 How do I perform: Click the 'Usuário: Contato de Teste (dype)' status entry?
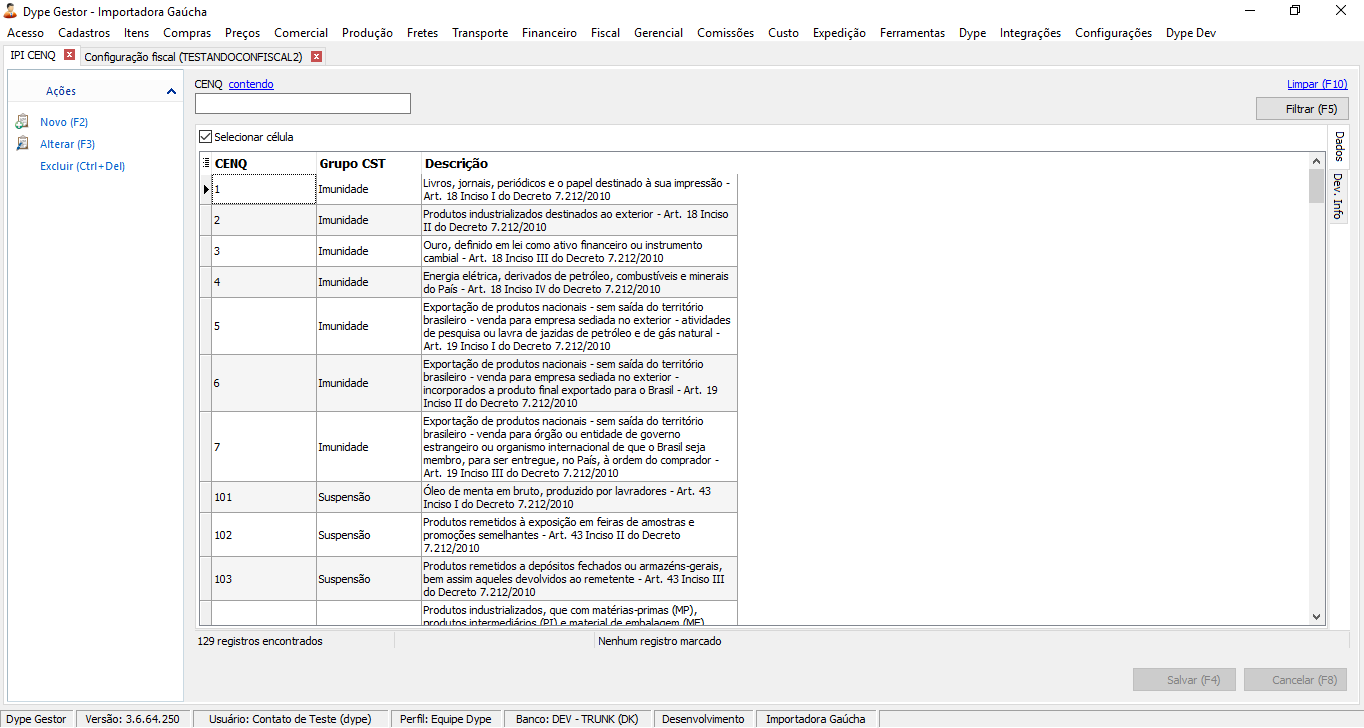290,719
